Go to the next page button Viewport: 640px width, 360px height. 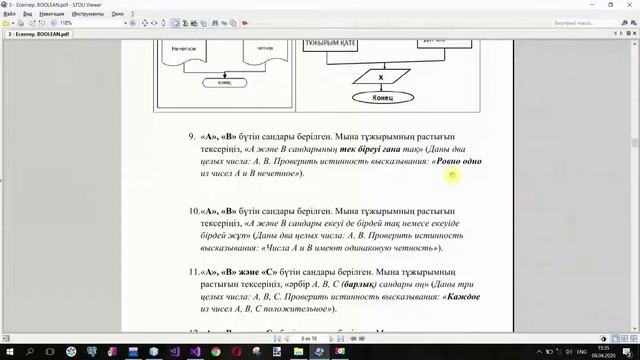(331, 339)
